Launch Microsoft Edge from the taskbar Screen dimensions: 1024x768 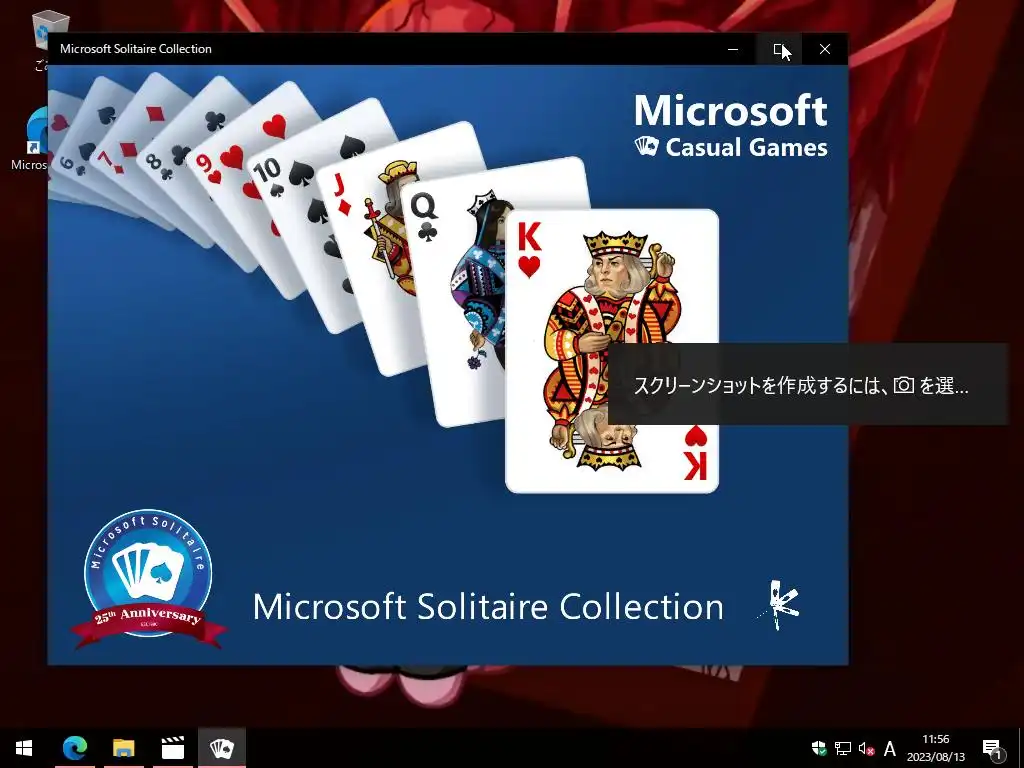(x=74, y=748)
